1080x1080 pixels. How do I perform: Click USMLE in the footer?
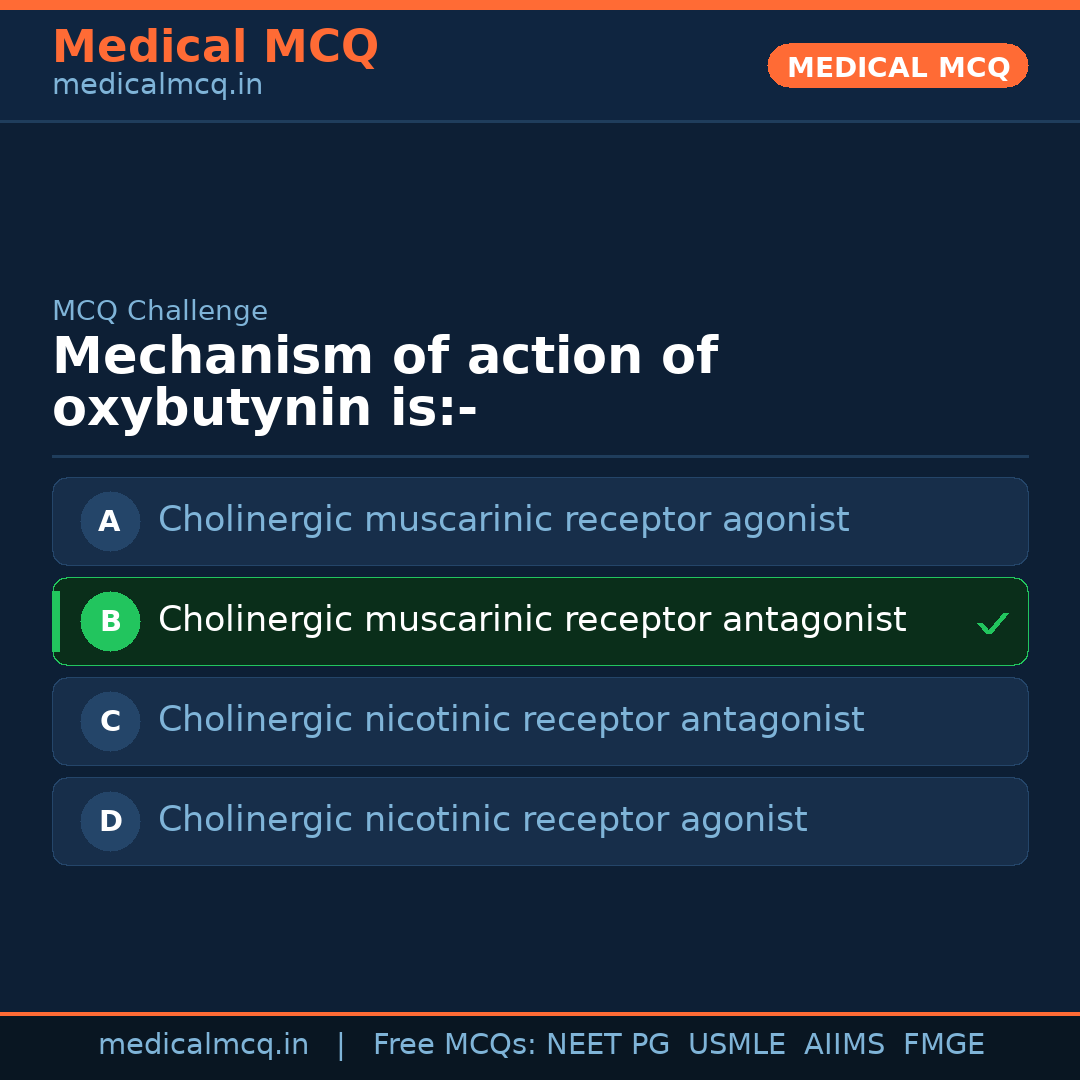[x=736, y=1045]
